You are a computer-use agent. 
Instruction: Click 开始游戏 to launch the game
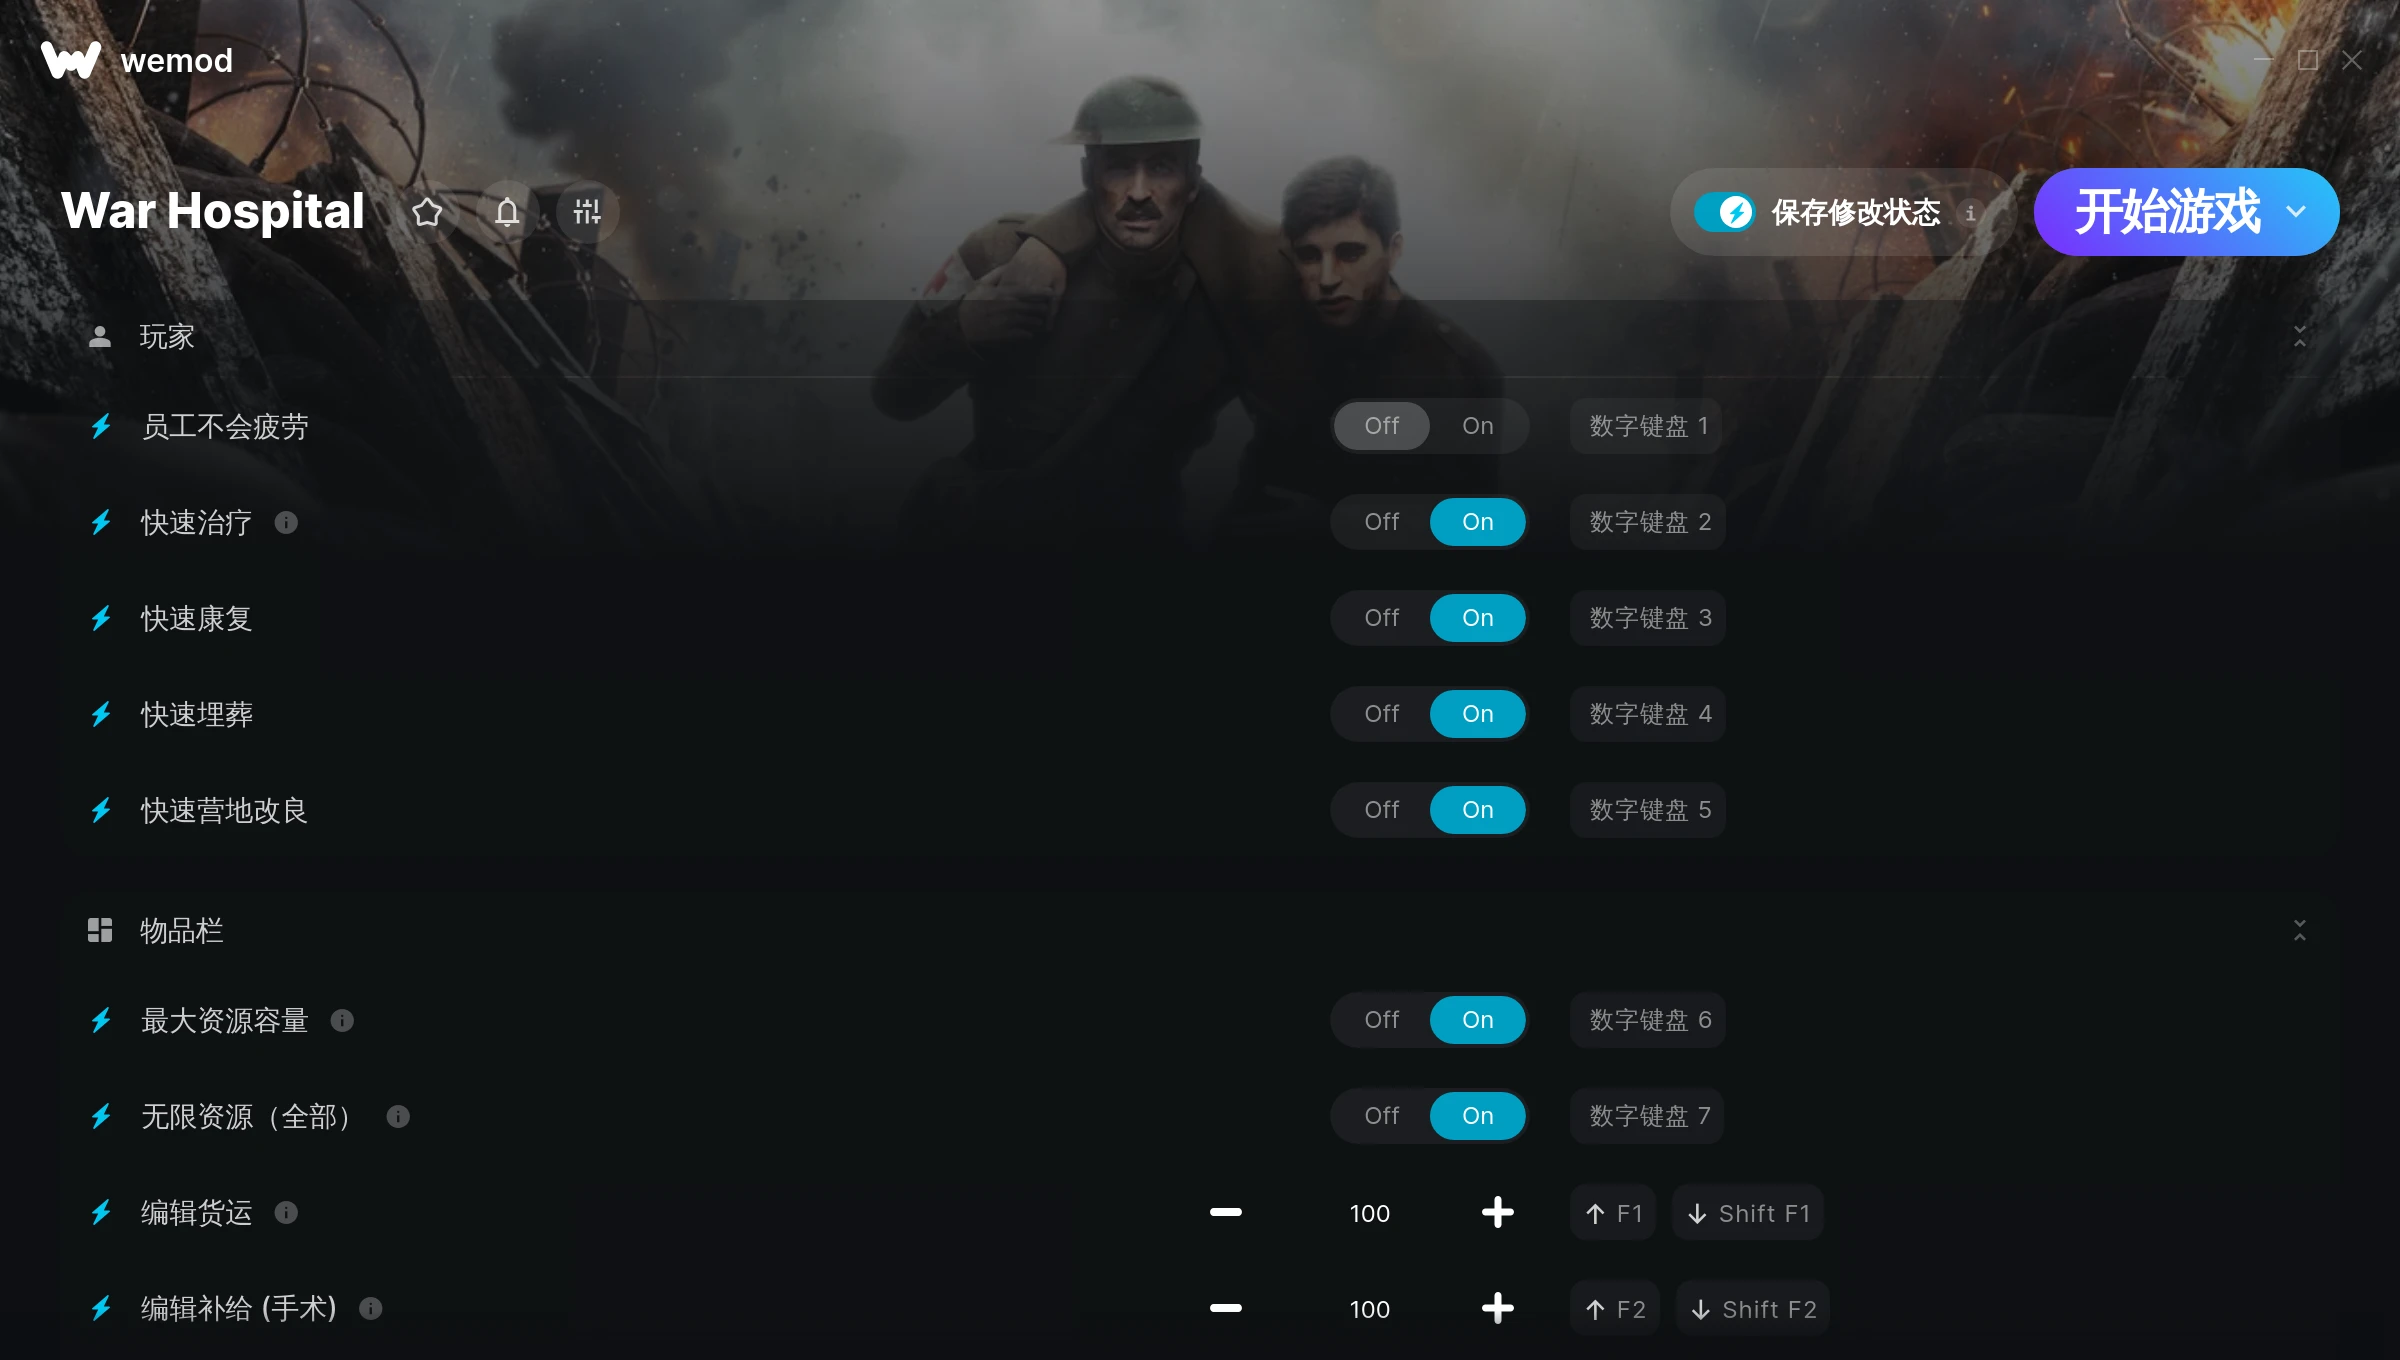tap(2167, 212)
